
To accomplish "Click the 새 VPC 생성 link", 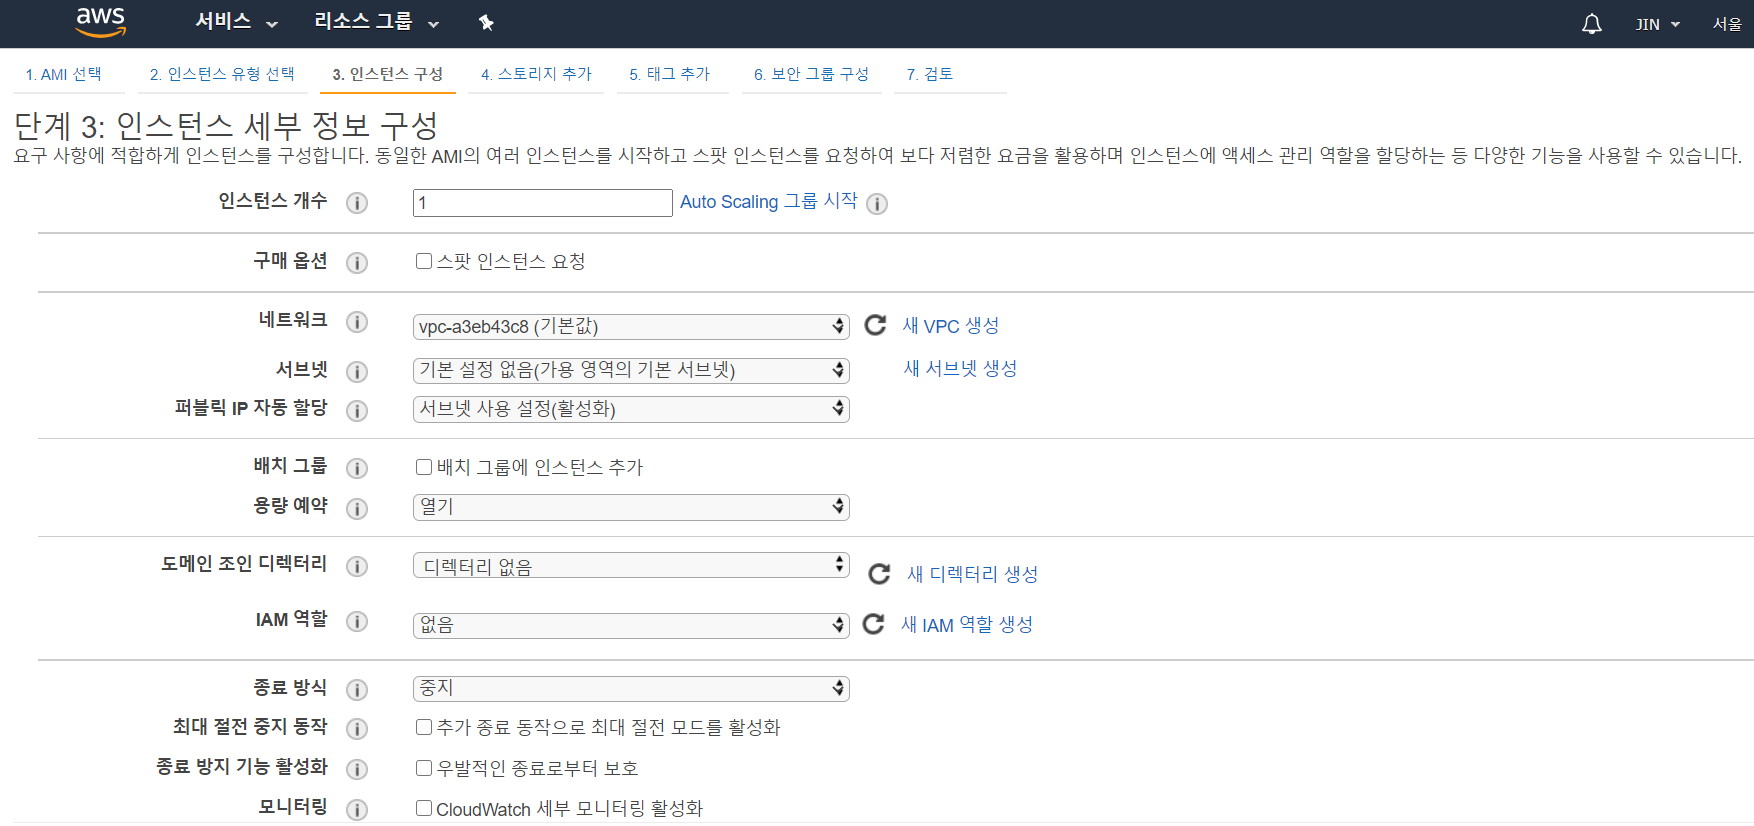I will (x=950, y=326).
